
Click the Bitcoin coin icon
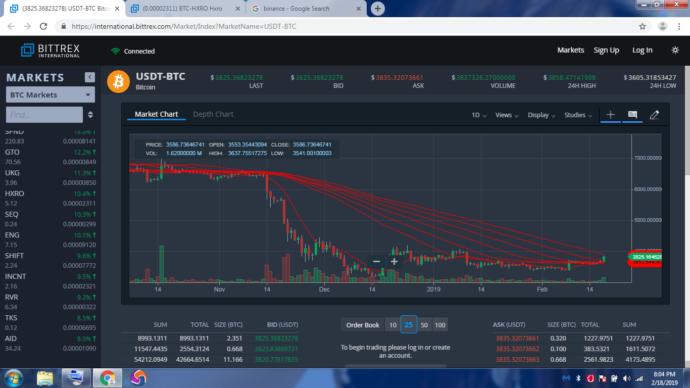pos(118,81)
